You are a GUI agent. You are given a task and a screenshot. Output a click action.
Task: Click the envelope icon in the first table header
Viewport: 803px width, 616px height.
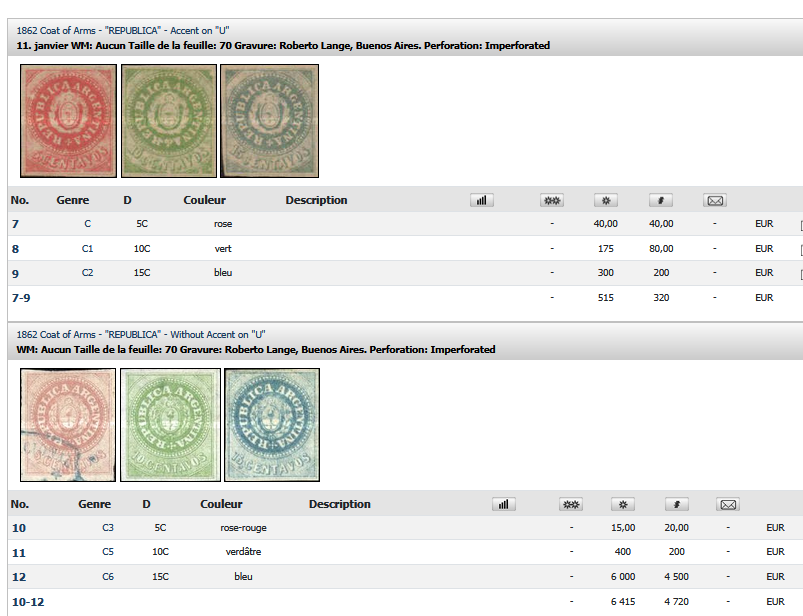coord(715,200)
